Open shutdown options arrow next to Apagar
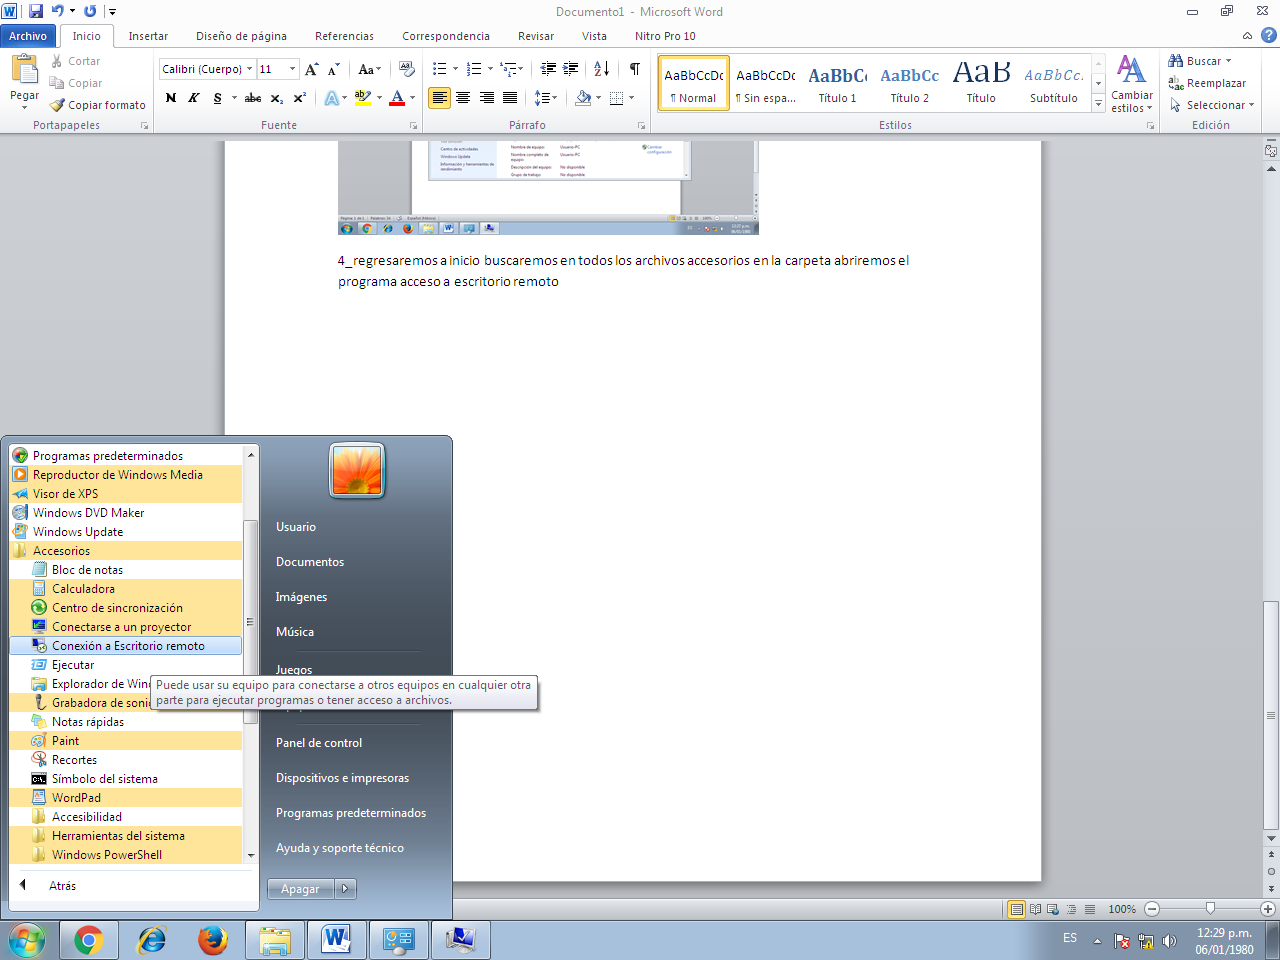Screen dimensions: 1280x960 click(x=346, y=888)
